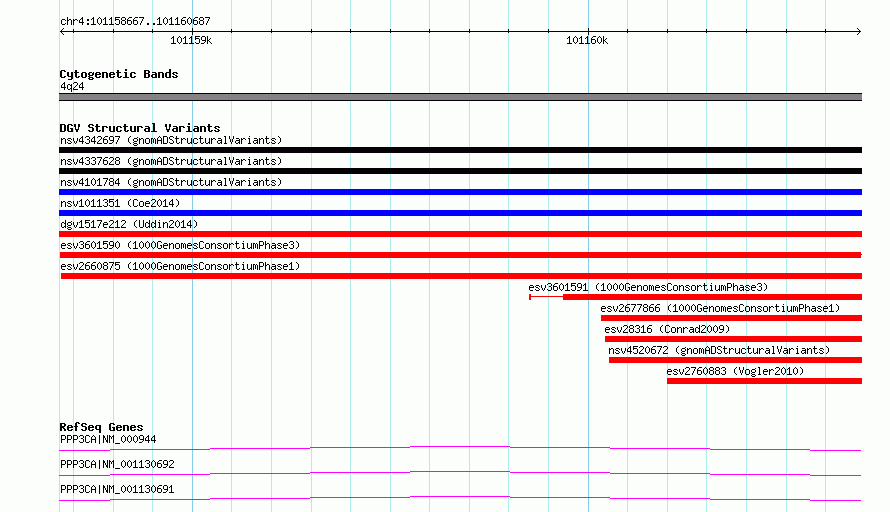Click the black bar under nsv4342697

(x=460, y=150)
